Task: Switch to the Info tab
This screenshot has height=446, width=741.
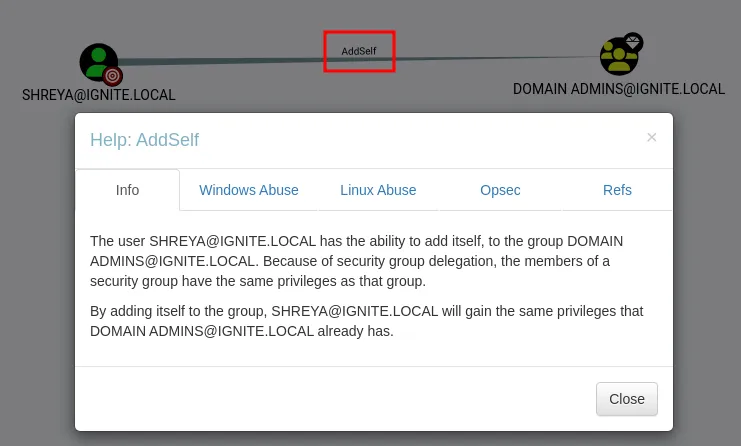Action: point(127,190)
